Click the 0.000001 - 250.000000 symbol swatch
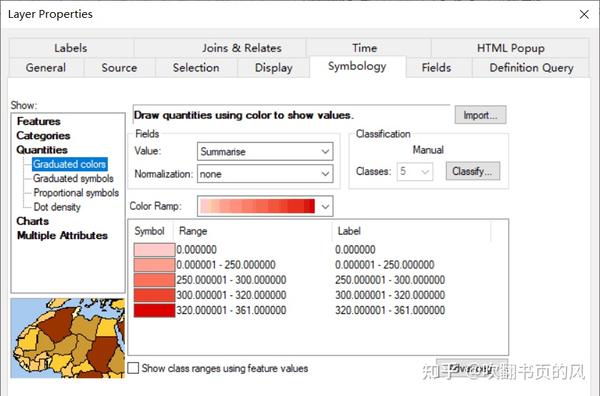The width and height of the screenshot is (600, 396). point(154,265)
